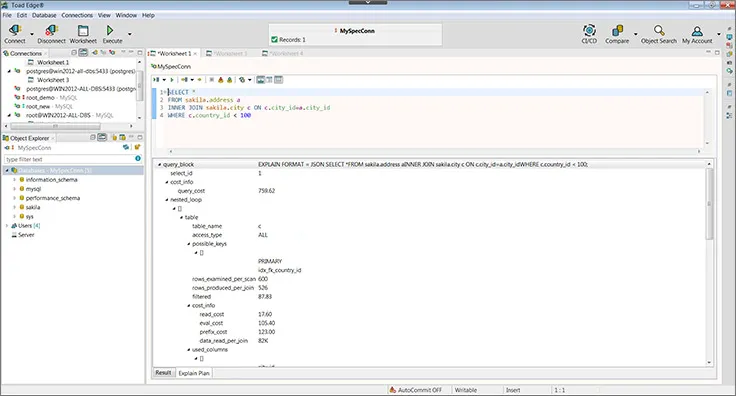Image resolution: width=736 pixels, height=396 pixels.
Task: Switch to the Explain Plan tab
Action: 194,373
